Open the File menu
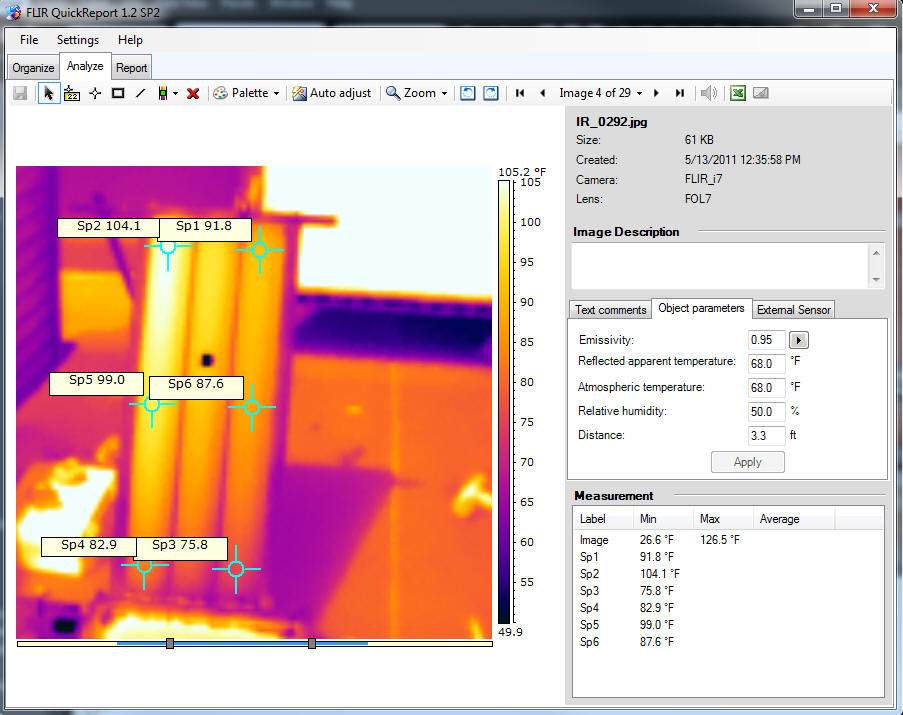903x715 pixels. (x=29, y=40)
